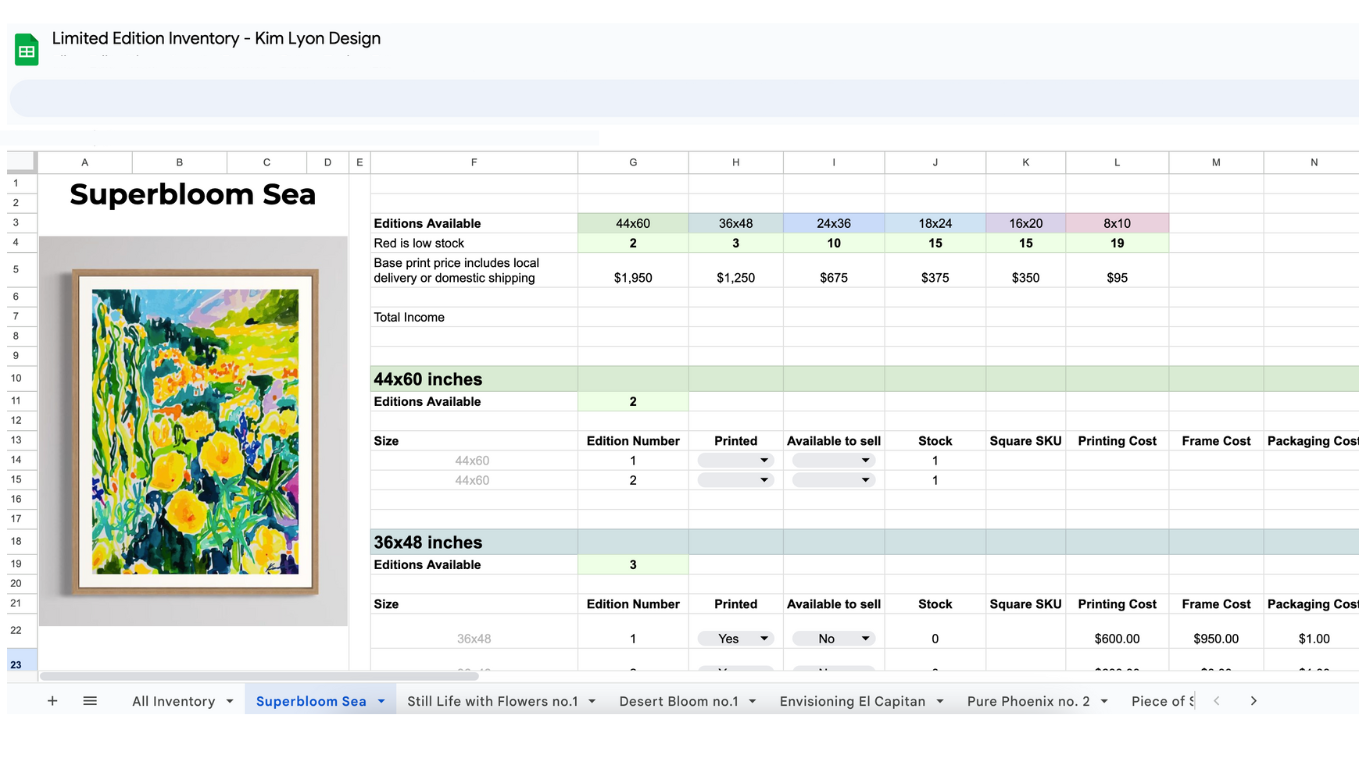Screen dimensions: 1366x768
Task: Click the Google Sheets logo icon
Action: 27,50
